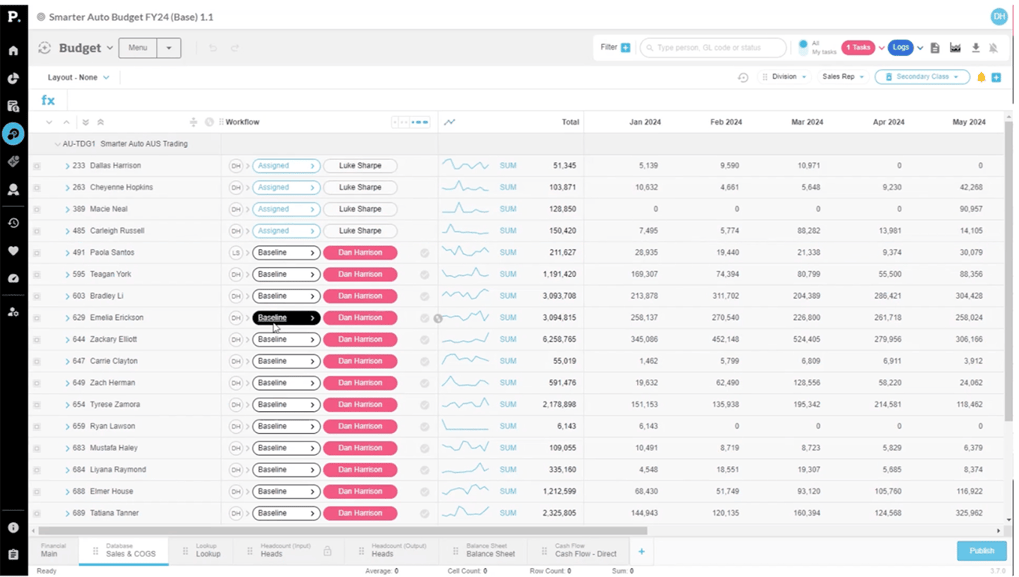Click the waterfall chart icon in the top toolbar
Viewport: 1019px width, 577px height.
coord(955,47)
